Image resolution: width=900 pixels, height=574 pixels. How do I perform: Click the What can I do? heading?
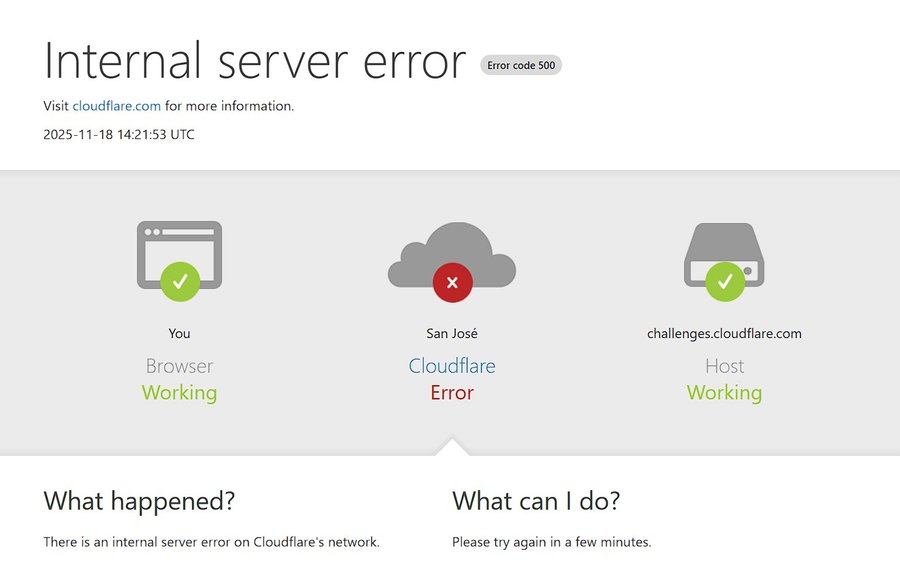536,500
